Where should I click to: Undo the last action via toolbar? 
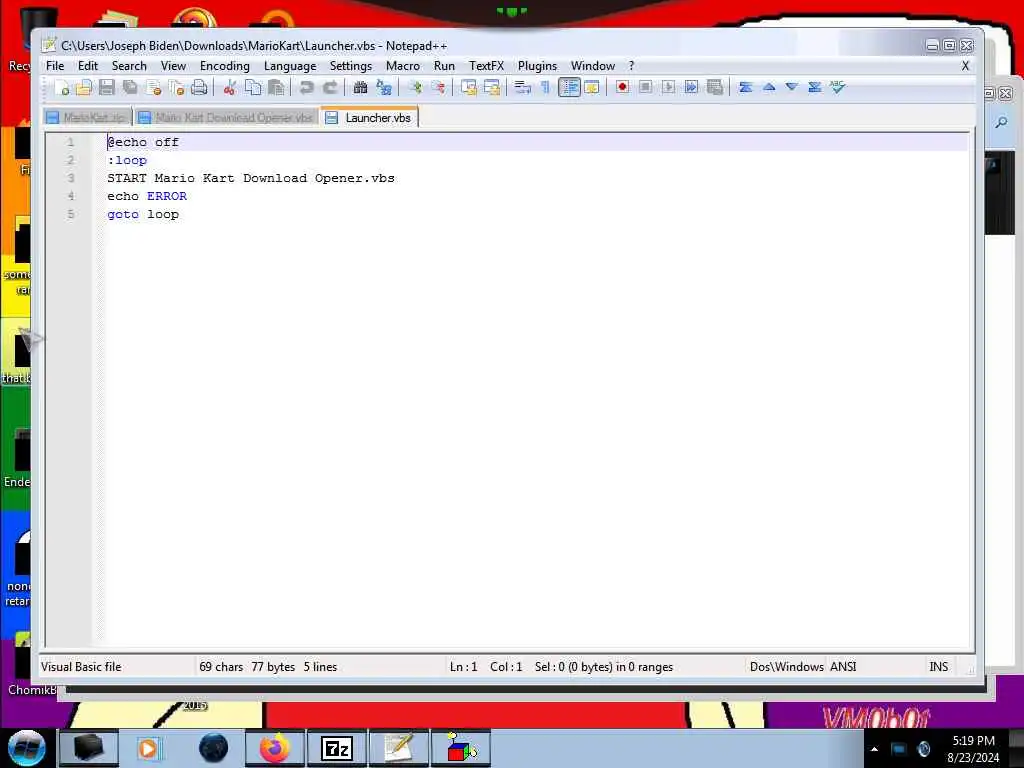306,87
